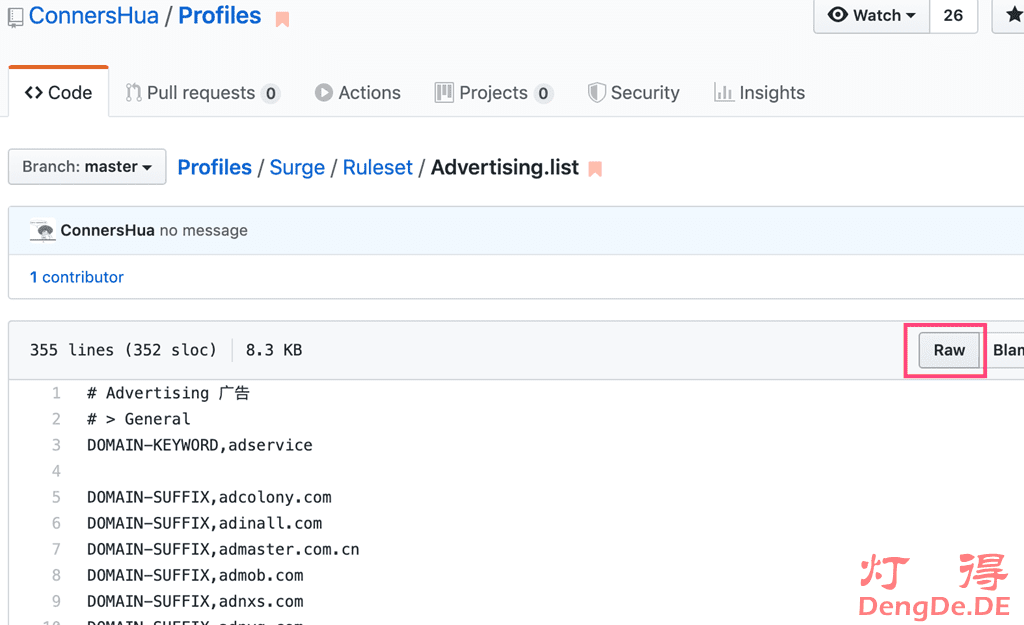Screen dimensions: 1024x625
Task: Select the Security tab
Action: [633, 93]
